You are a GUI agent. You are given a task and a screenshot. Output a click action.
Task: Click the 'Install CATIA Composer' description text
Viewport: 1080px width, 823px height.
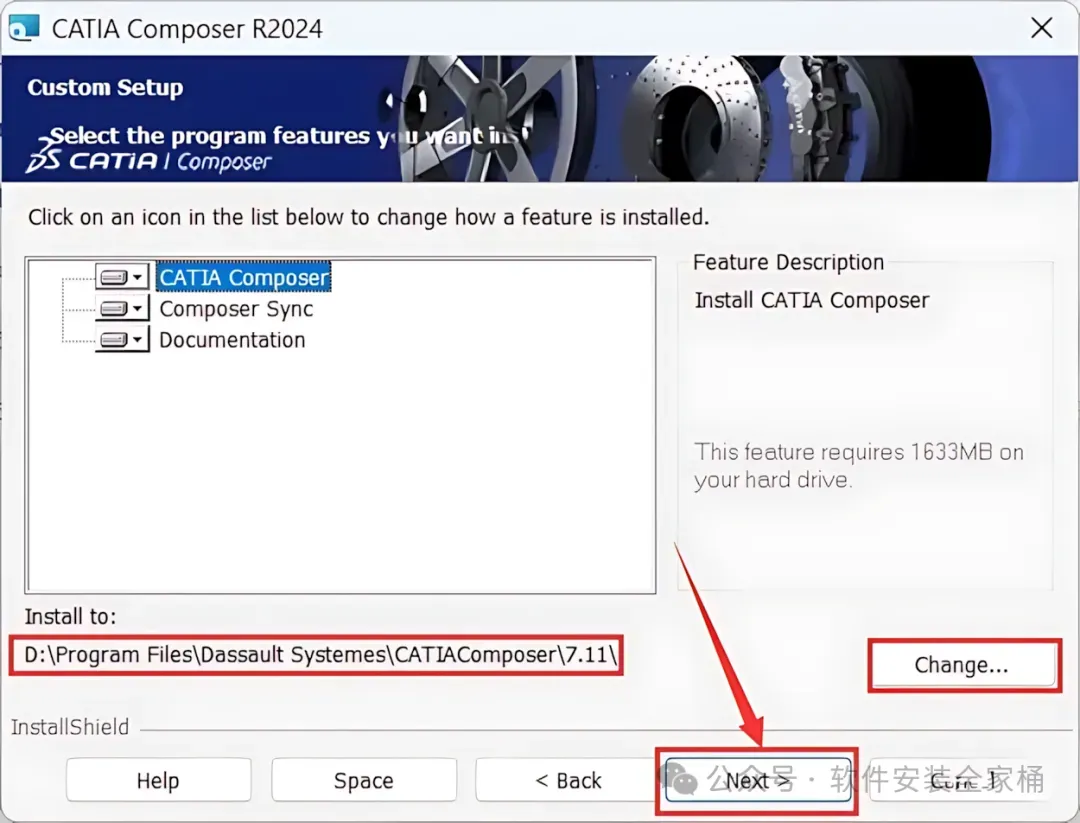(x=811, y=300)
